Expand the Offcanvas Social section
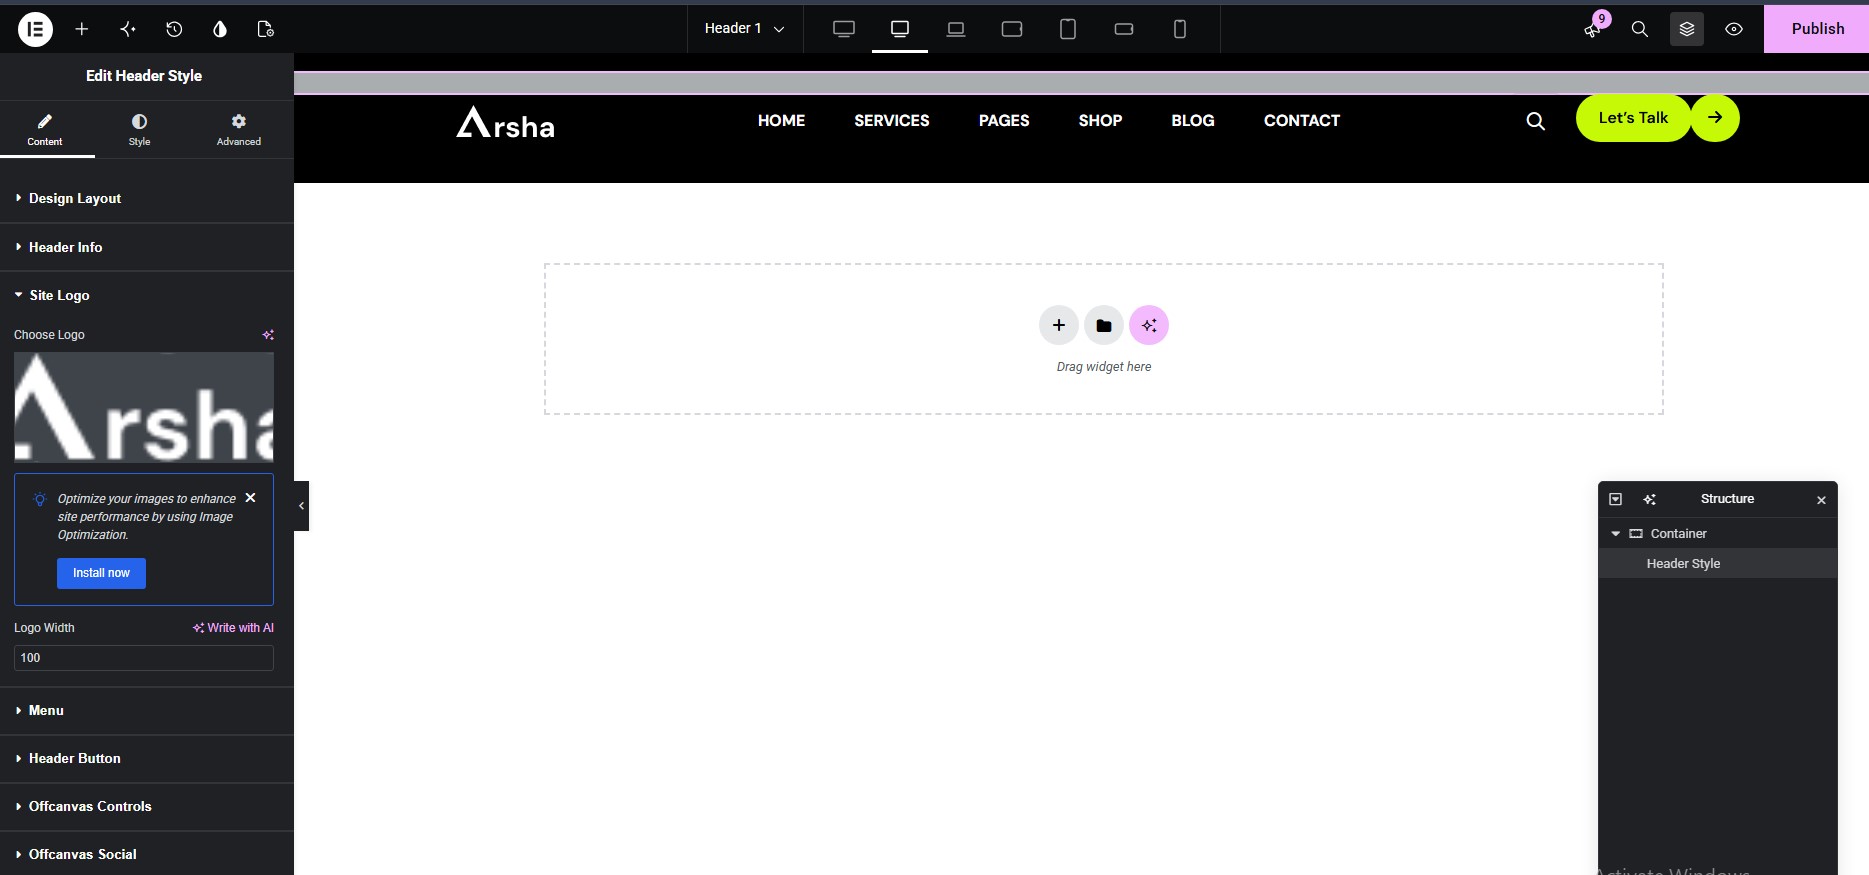This screenshot has width=1869, height=875. click(x=147, y=854)
